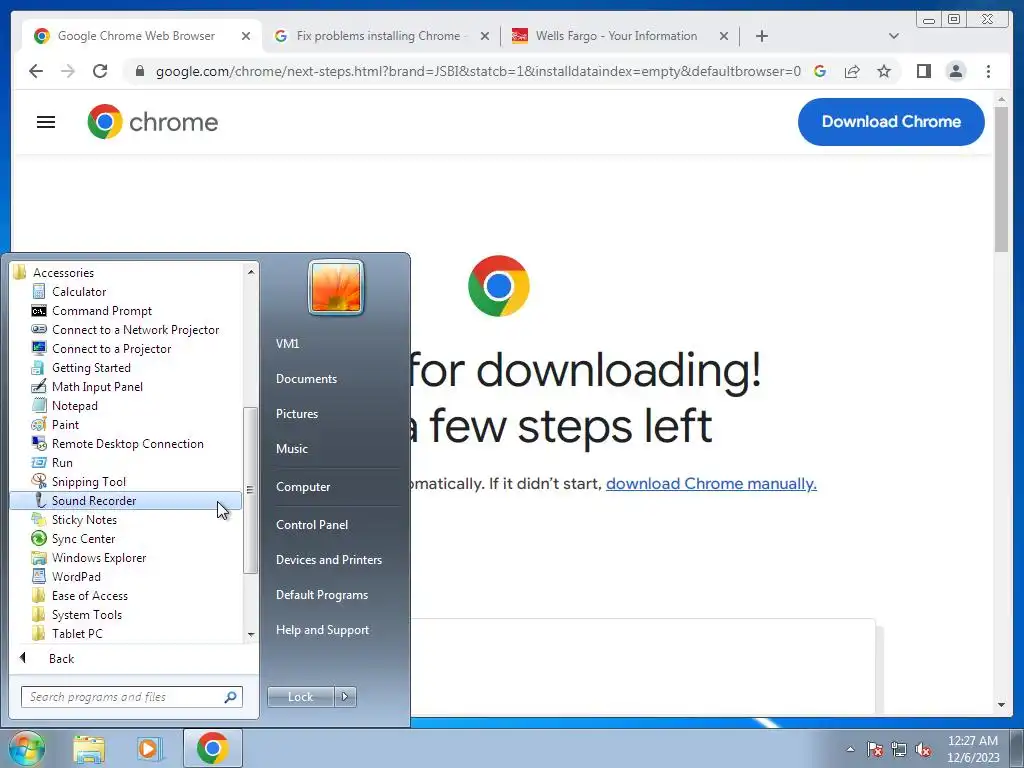Switch to Wells Fargo tab

tap(616, 36)
